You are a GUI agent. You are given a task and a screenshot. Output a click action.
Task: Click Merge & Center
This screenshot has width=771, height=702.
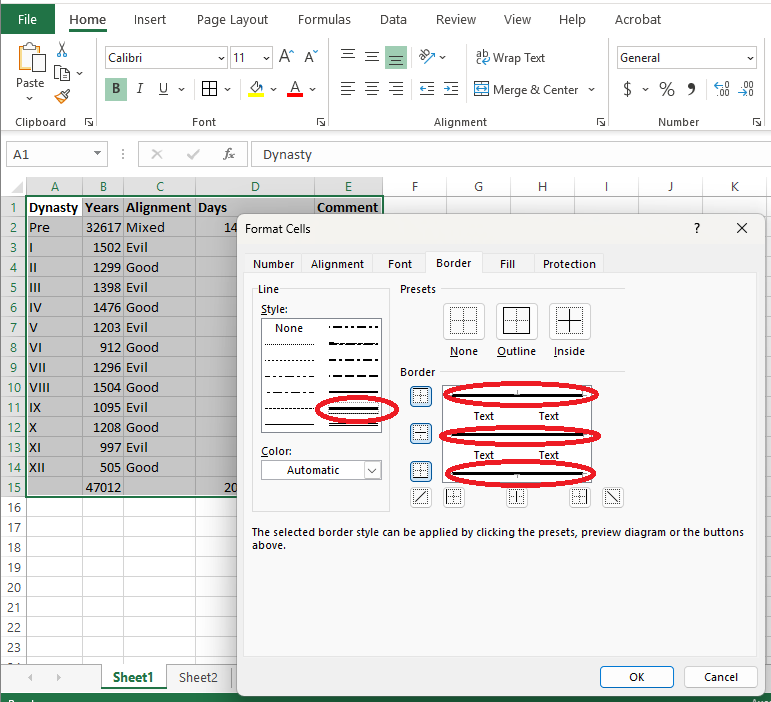pyautogui.click(x=526, y=89)
